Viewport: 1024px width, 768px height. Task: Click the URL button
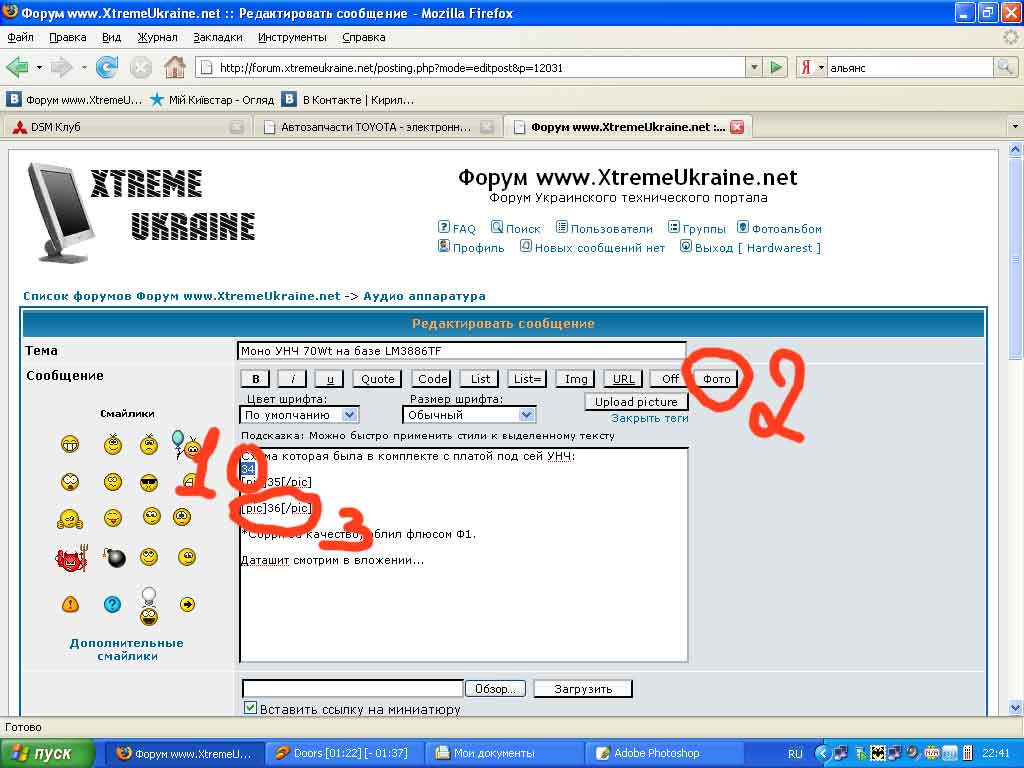(x=624, y=379)
